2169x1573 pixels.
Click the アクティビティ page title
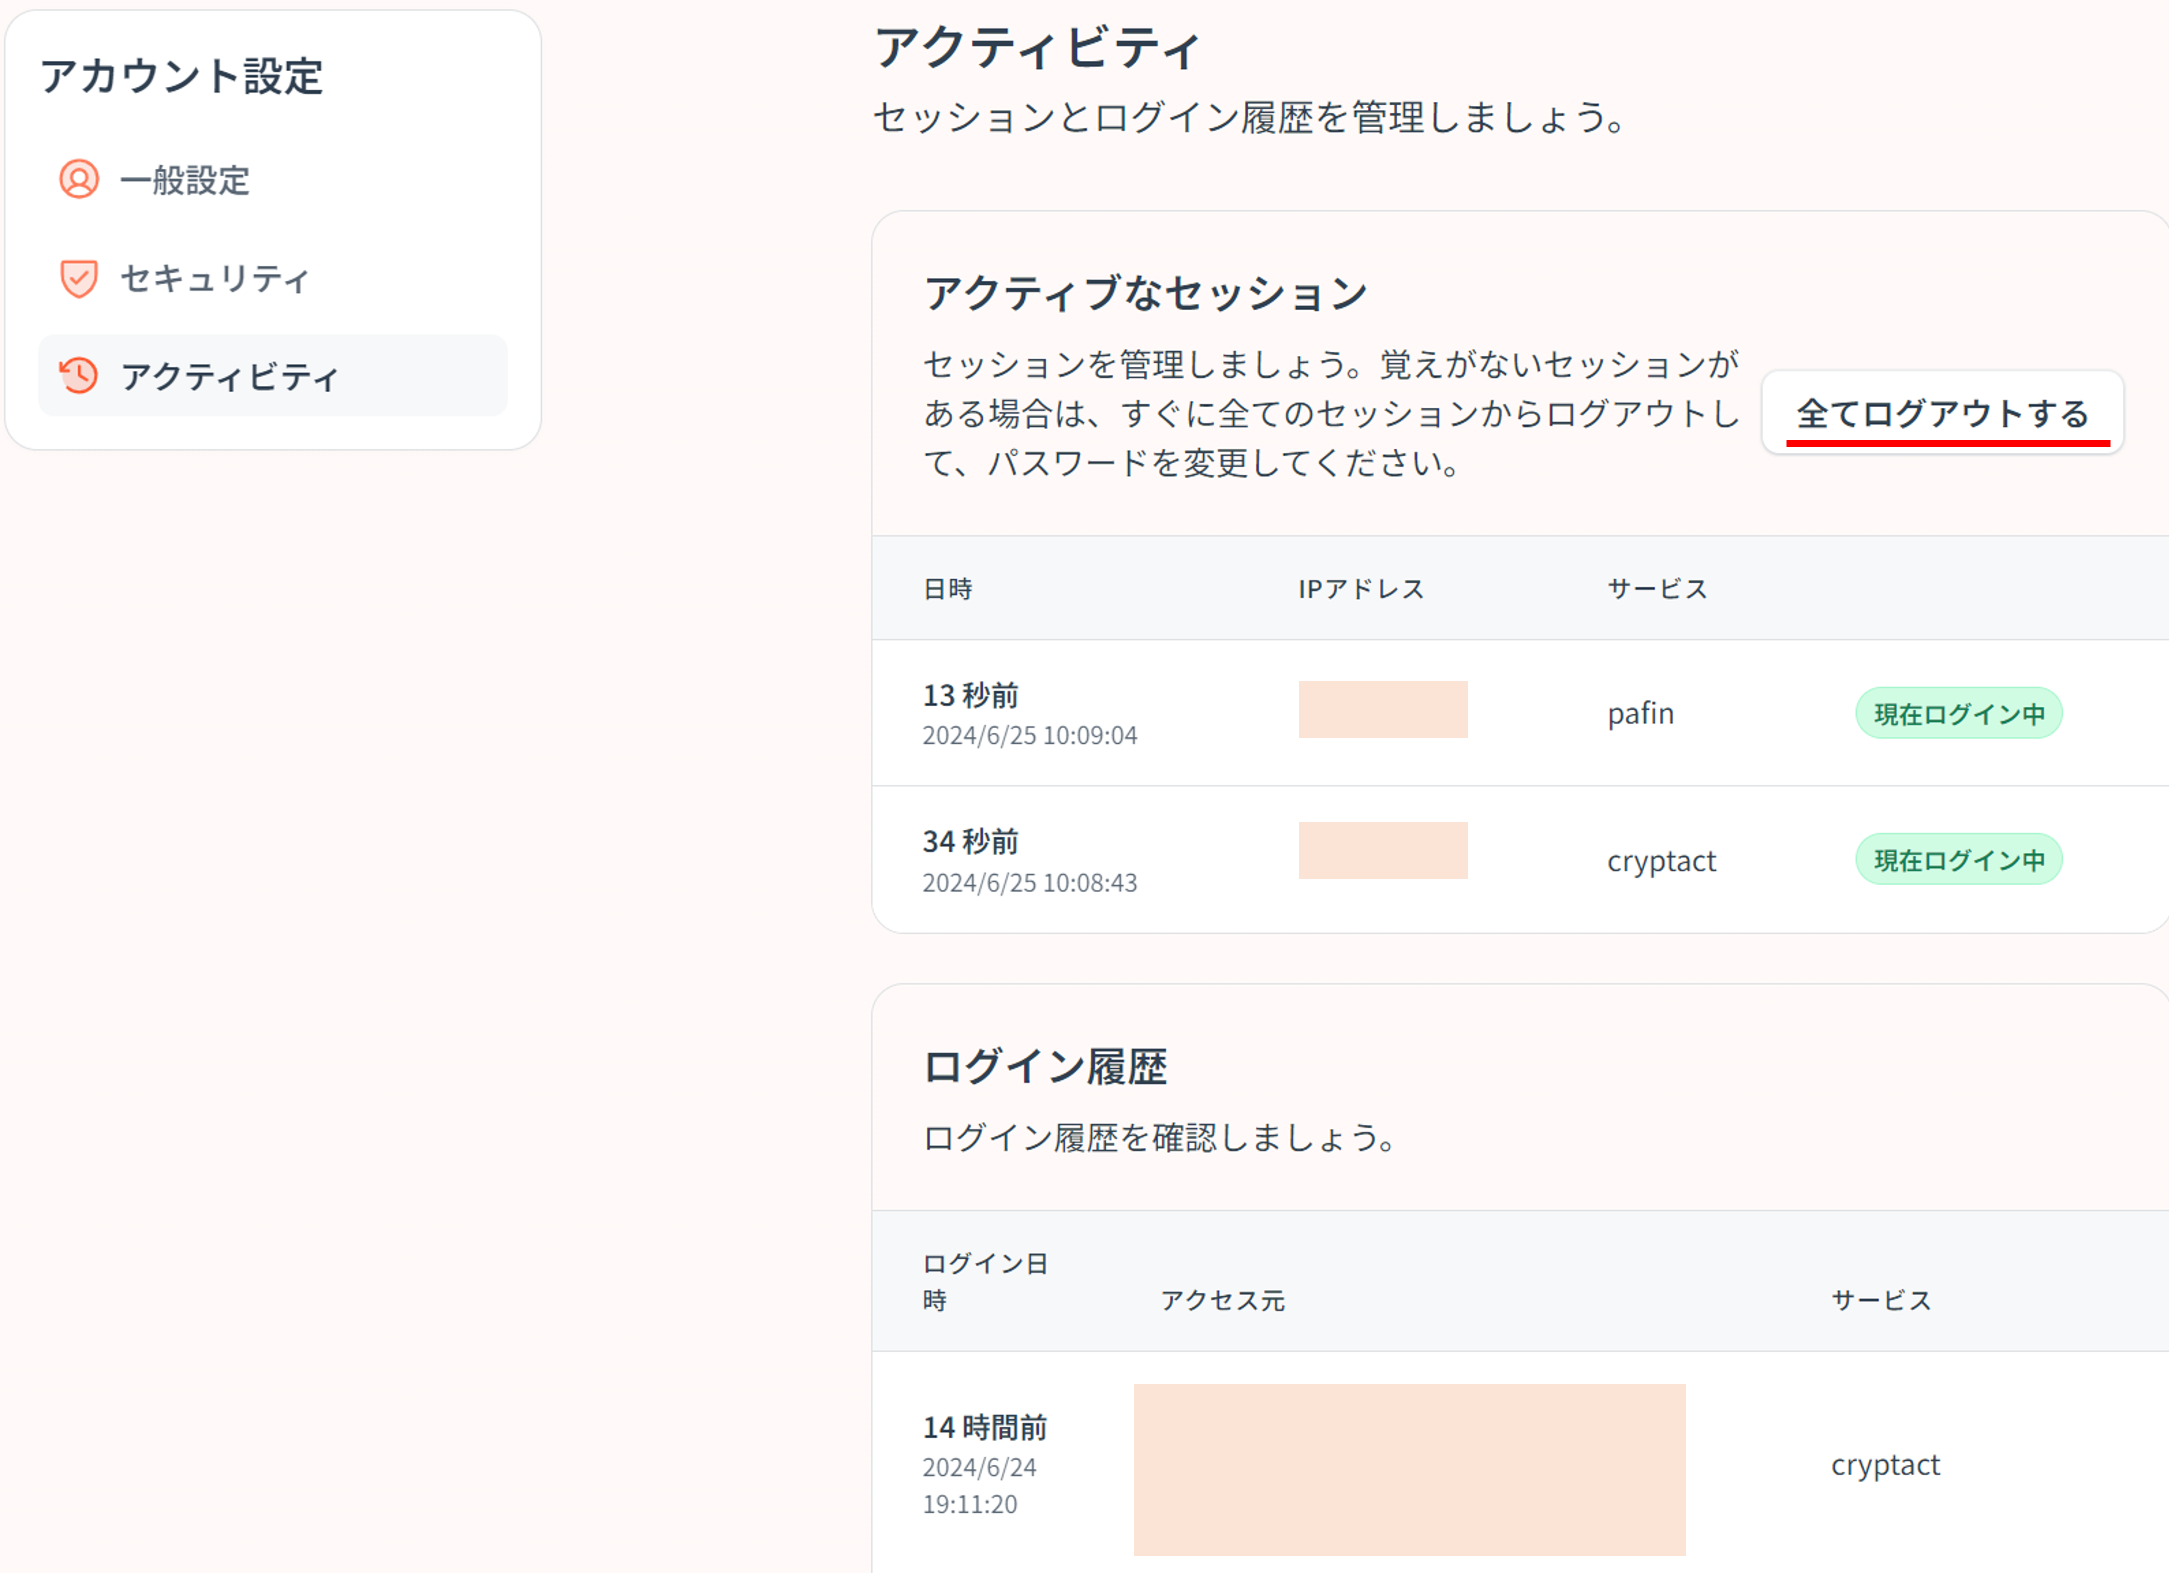[1036, 47]
